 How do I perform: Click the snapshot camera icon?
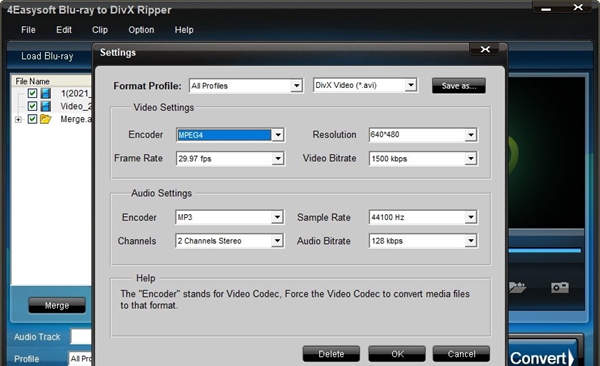coord(560,287)
